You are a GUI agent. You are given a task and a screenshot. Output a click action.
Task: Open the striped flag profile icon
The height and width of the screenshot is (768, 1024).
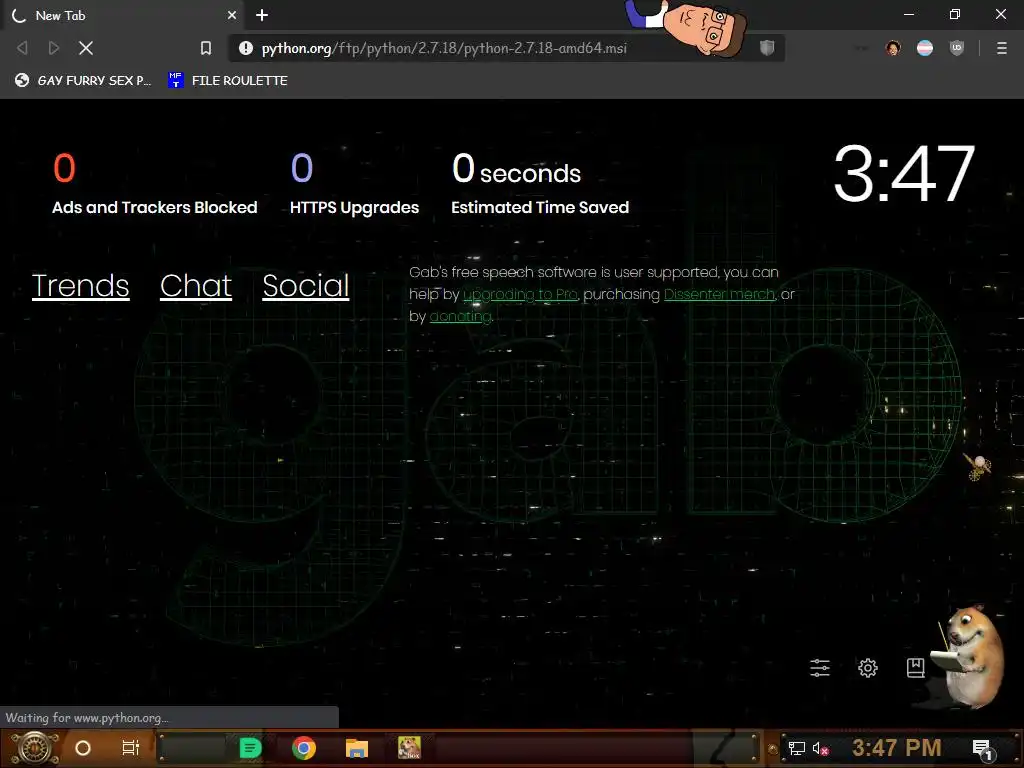click(x=925, y=48)
